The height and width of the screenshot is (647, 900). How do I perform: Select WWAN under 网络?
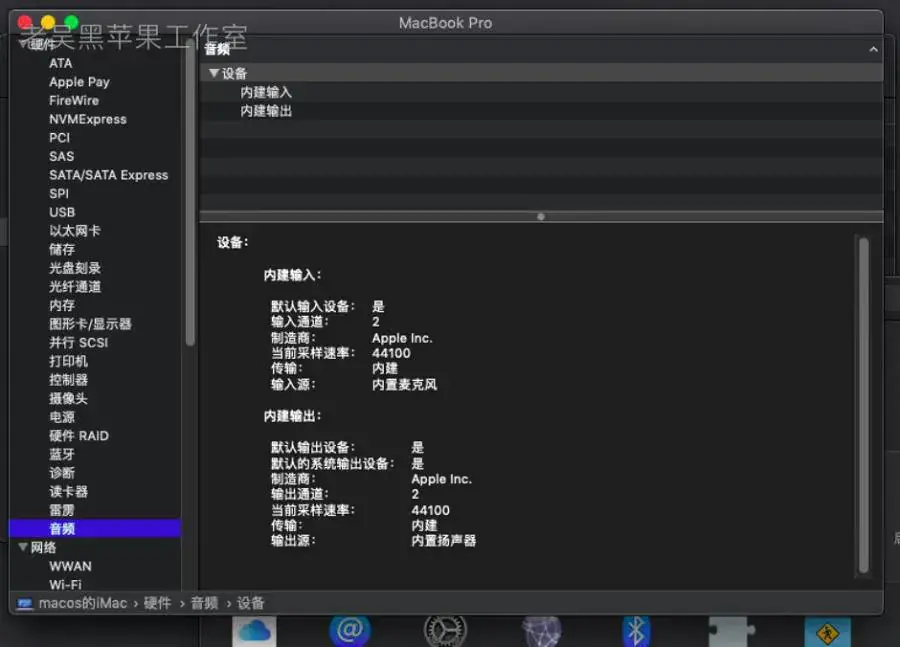(70, 566)
